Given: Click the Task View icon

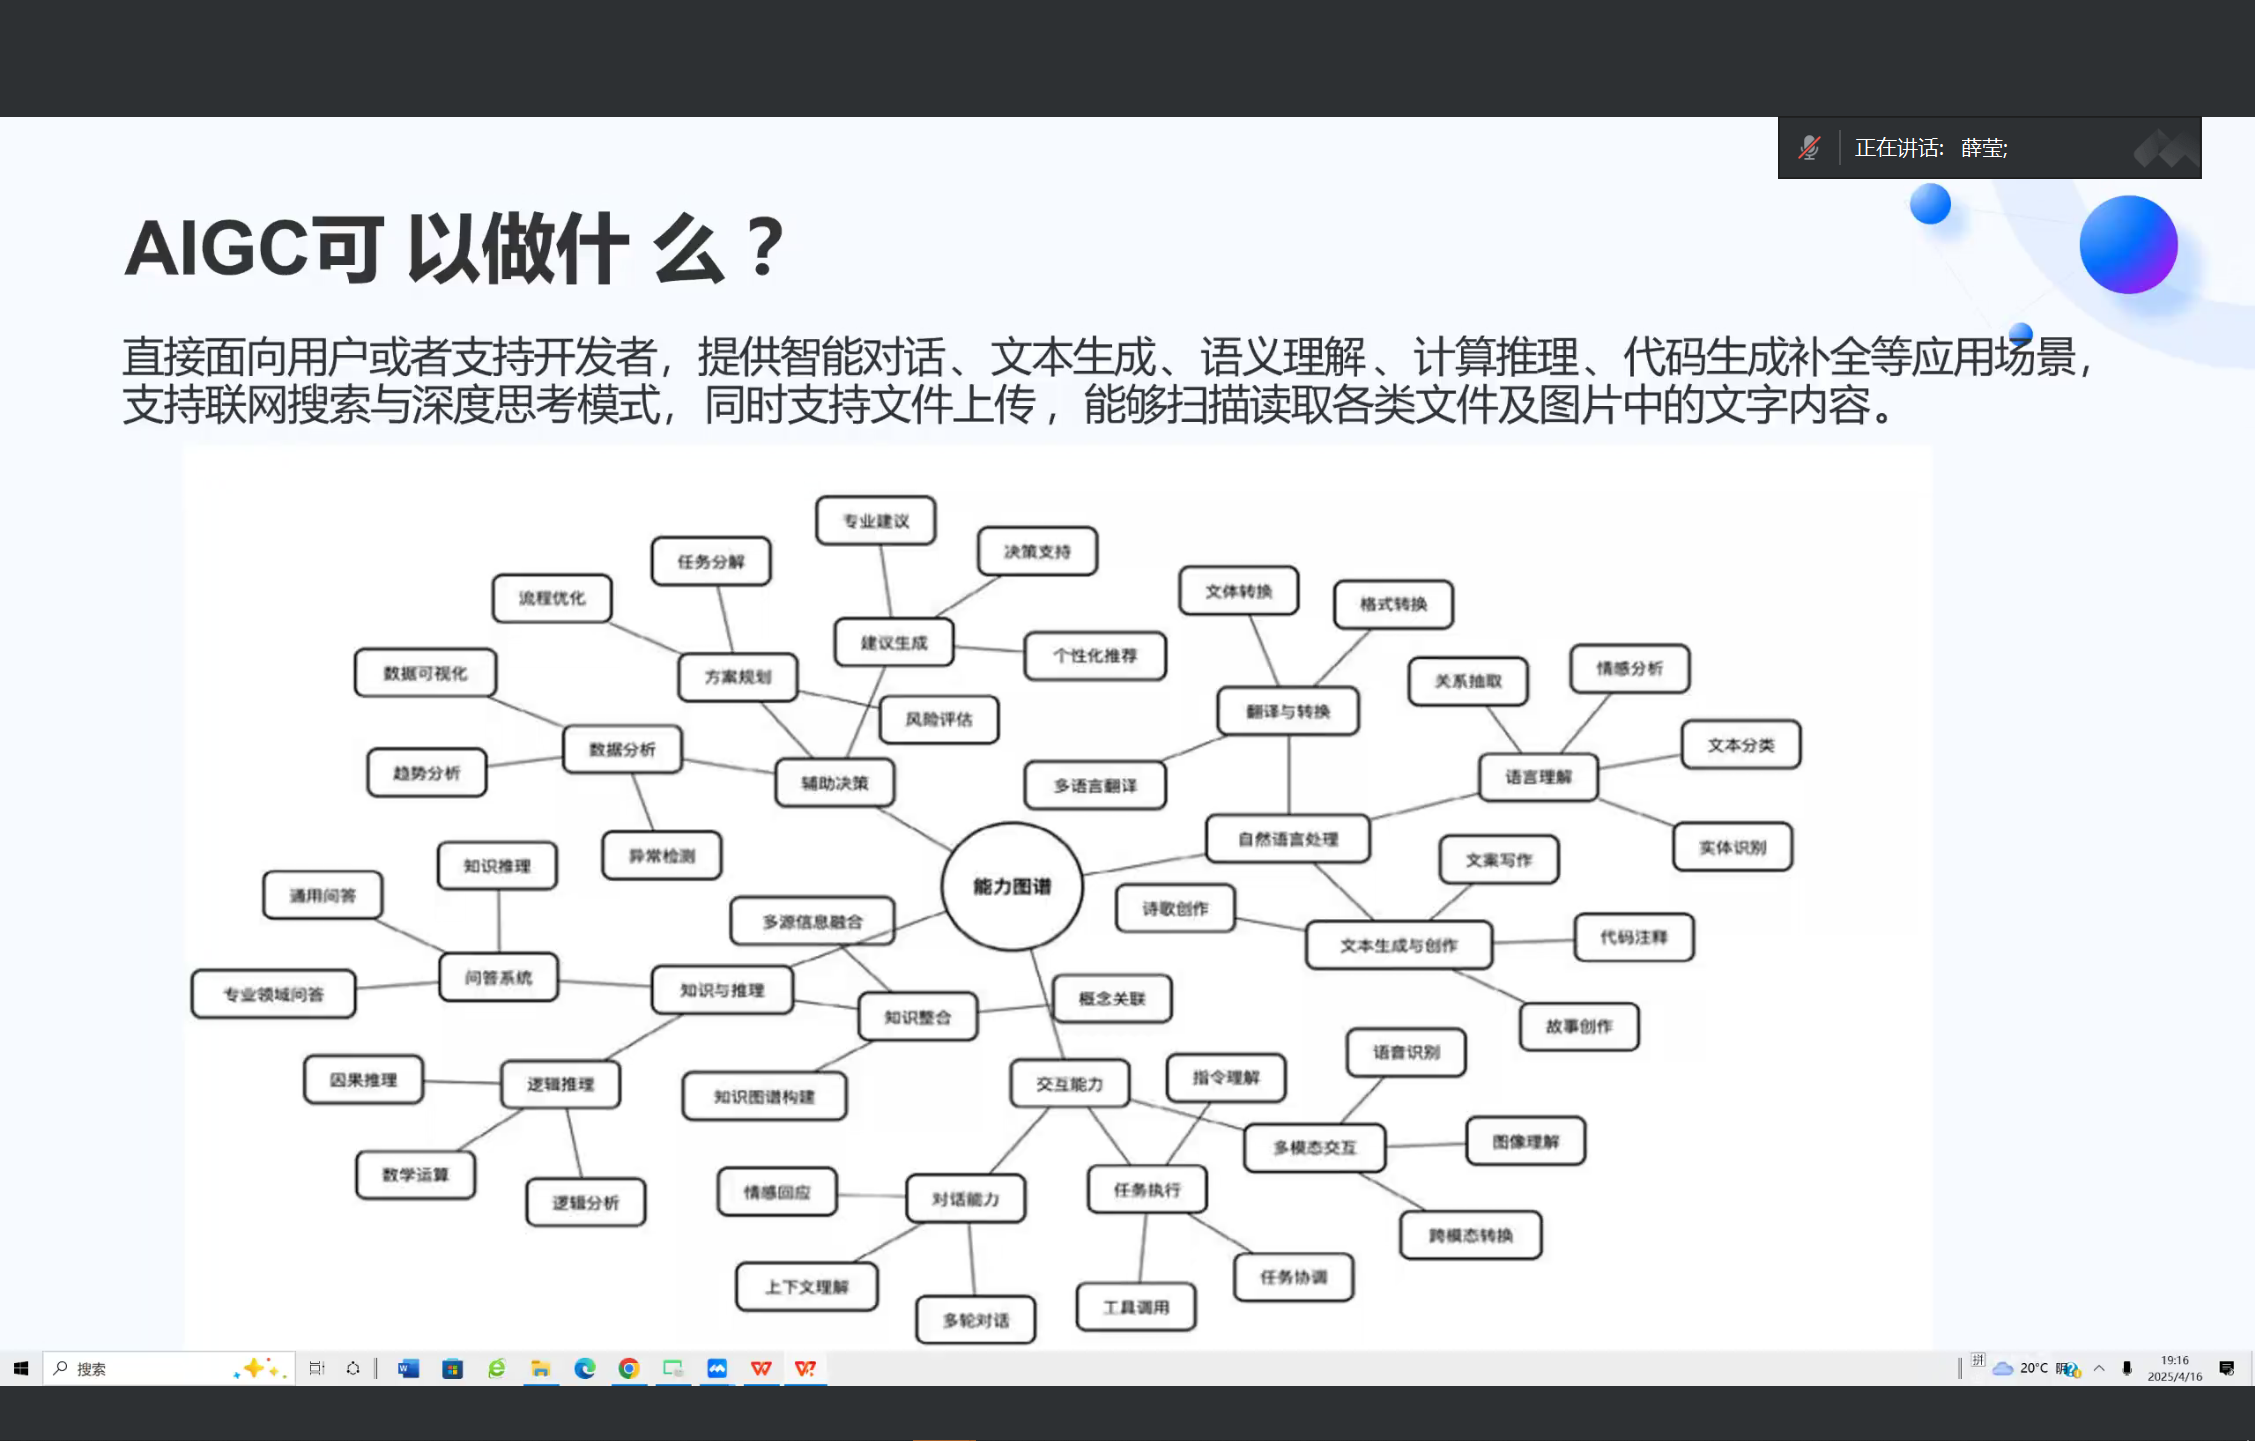Looking at the screenshot, I should pyautogui.click(x=316, y=1368).
